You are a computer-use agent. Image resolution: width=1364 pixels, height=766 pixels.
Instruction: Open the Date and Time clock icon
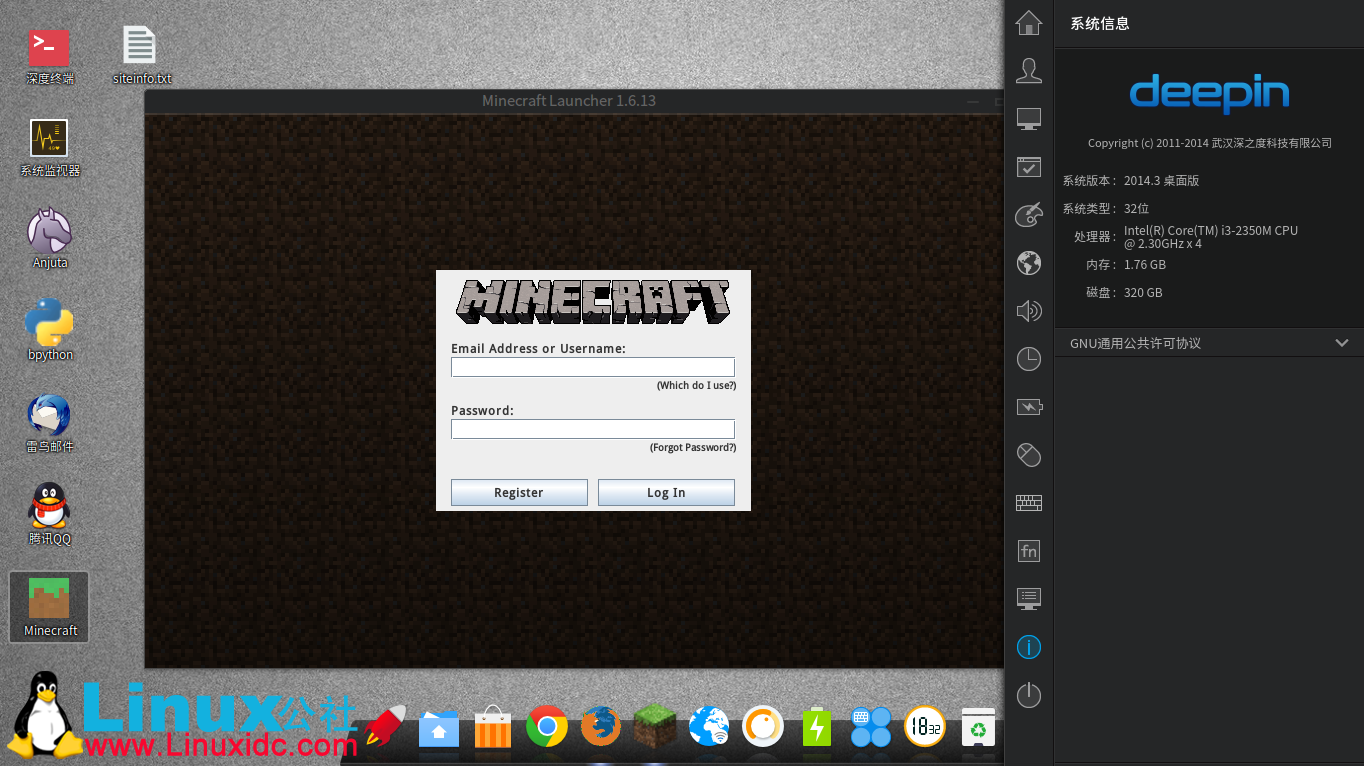1029,359
